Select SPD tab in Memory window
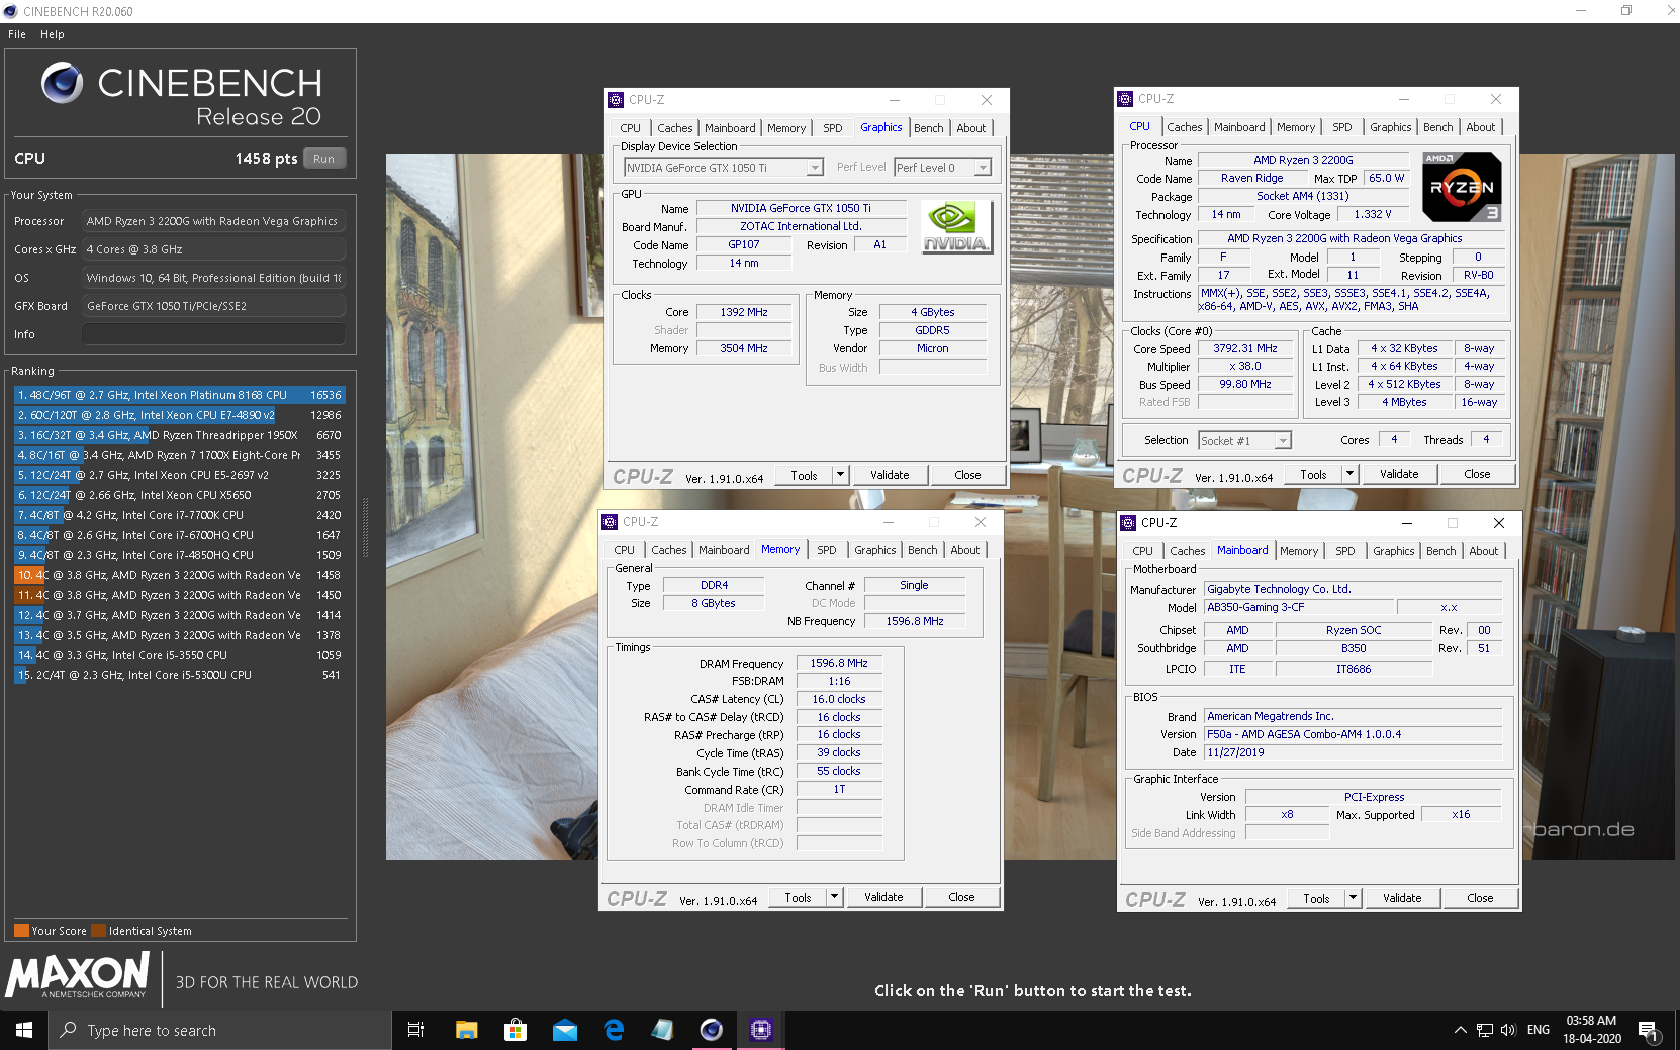The image size is (1680, 1050). 827,550
